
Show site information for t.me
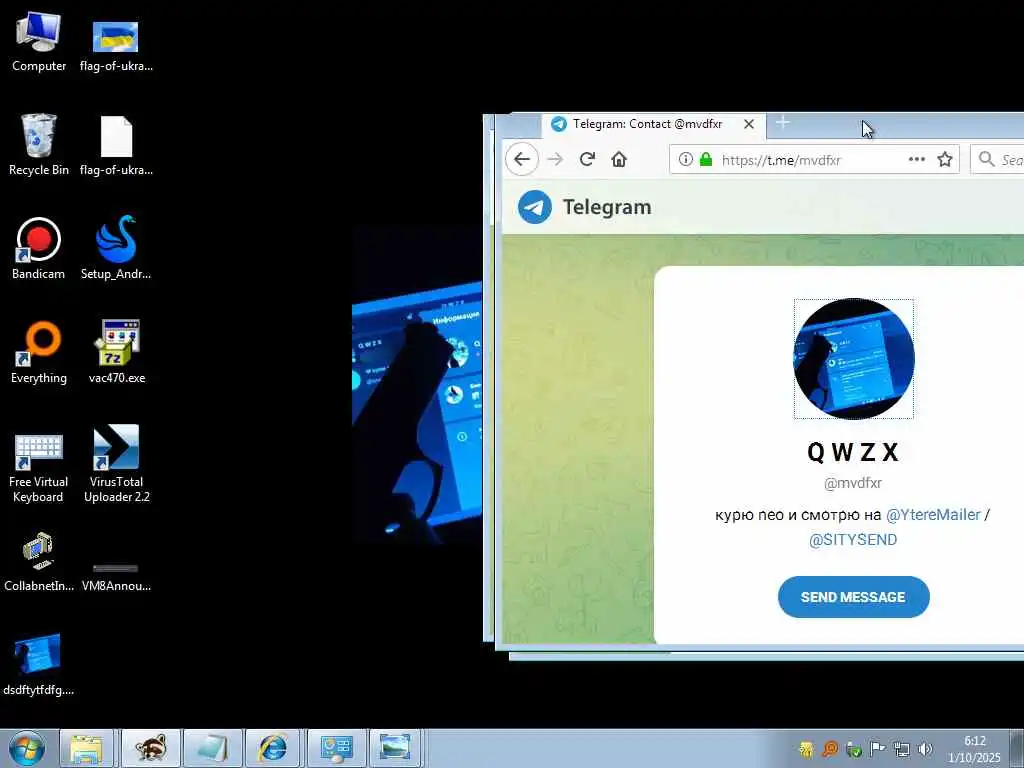pyautogui.click(x=685, y=159)
